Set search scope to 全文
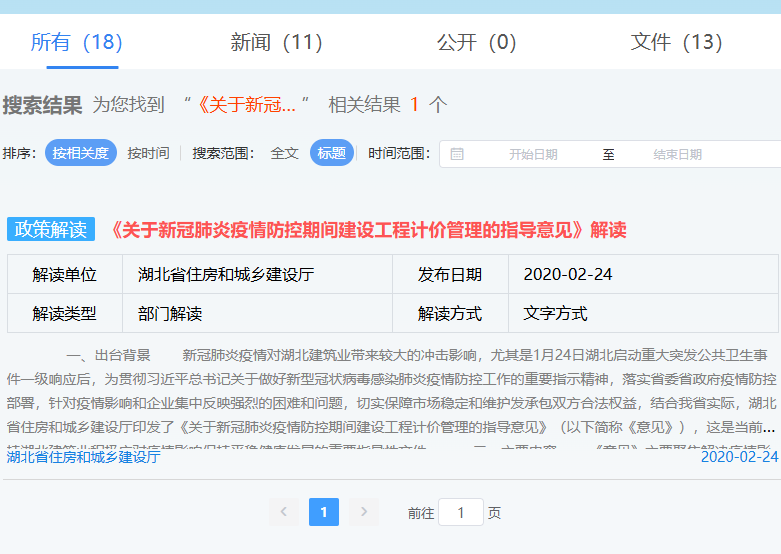 click(284, 153)
